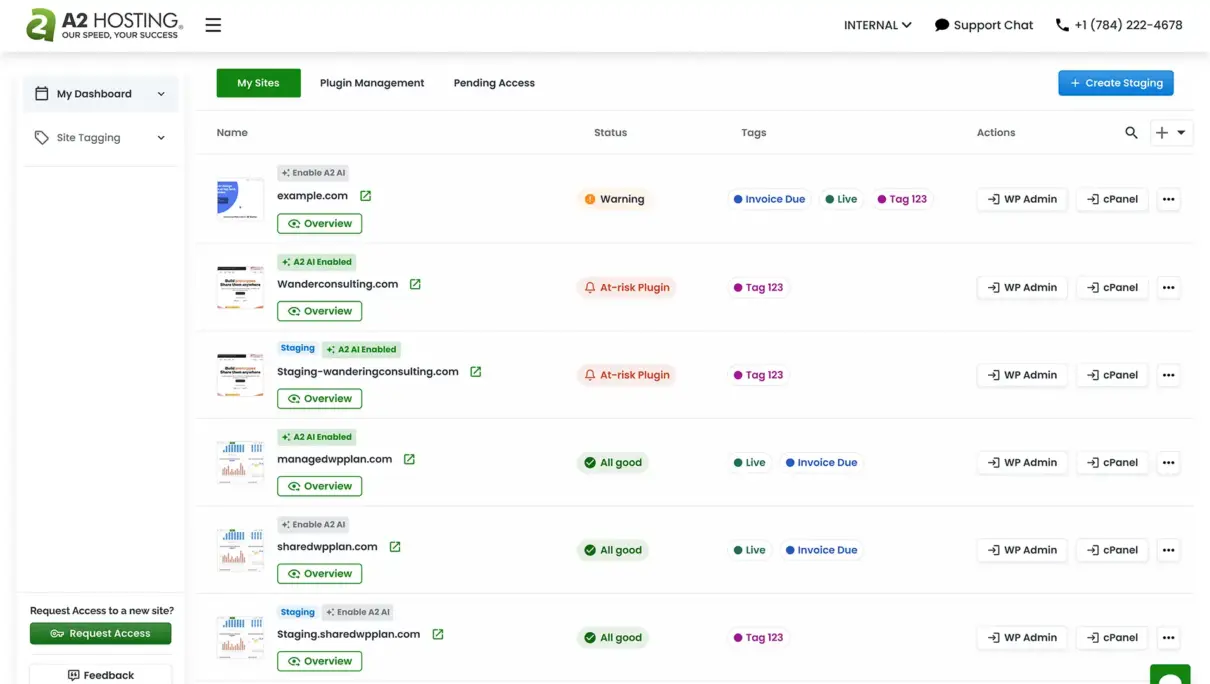Screen dimensions: 1210x684
Task: Expand the My Dashboard sidebar section
Action: pos(100,94)
